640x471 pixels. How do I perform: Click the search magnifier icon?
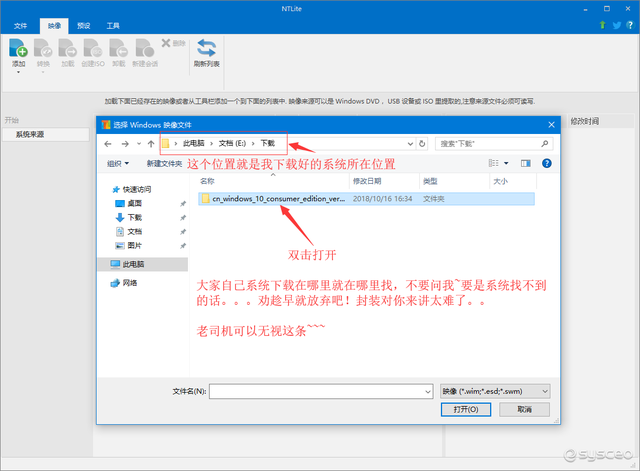[544, 144]
